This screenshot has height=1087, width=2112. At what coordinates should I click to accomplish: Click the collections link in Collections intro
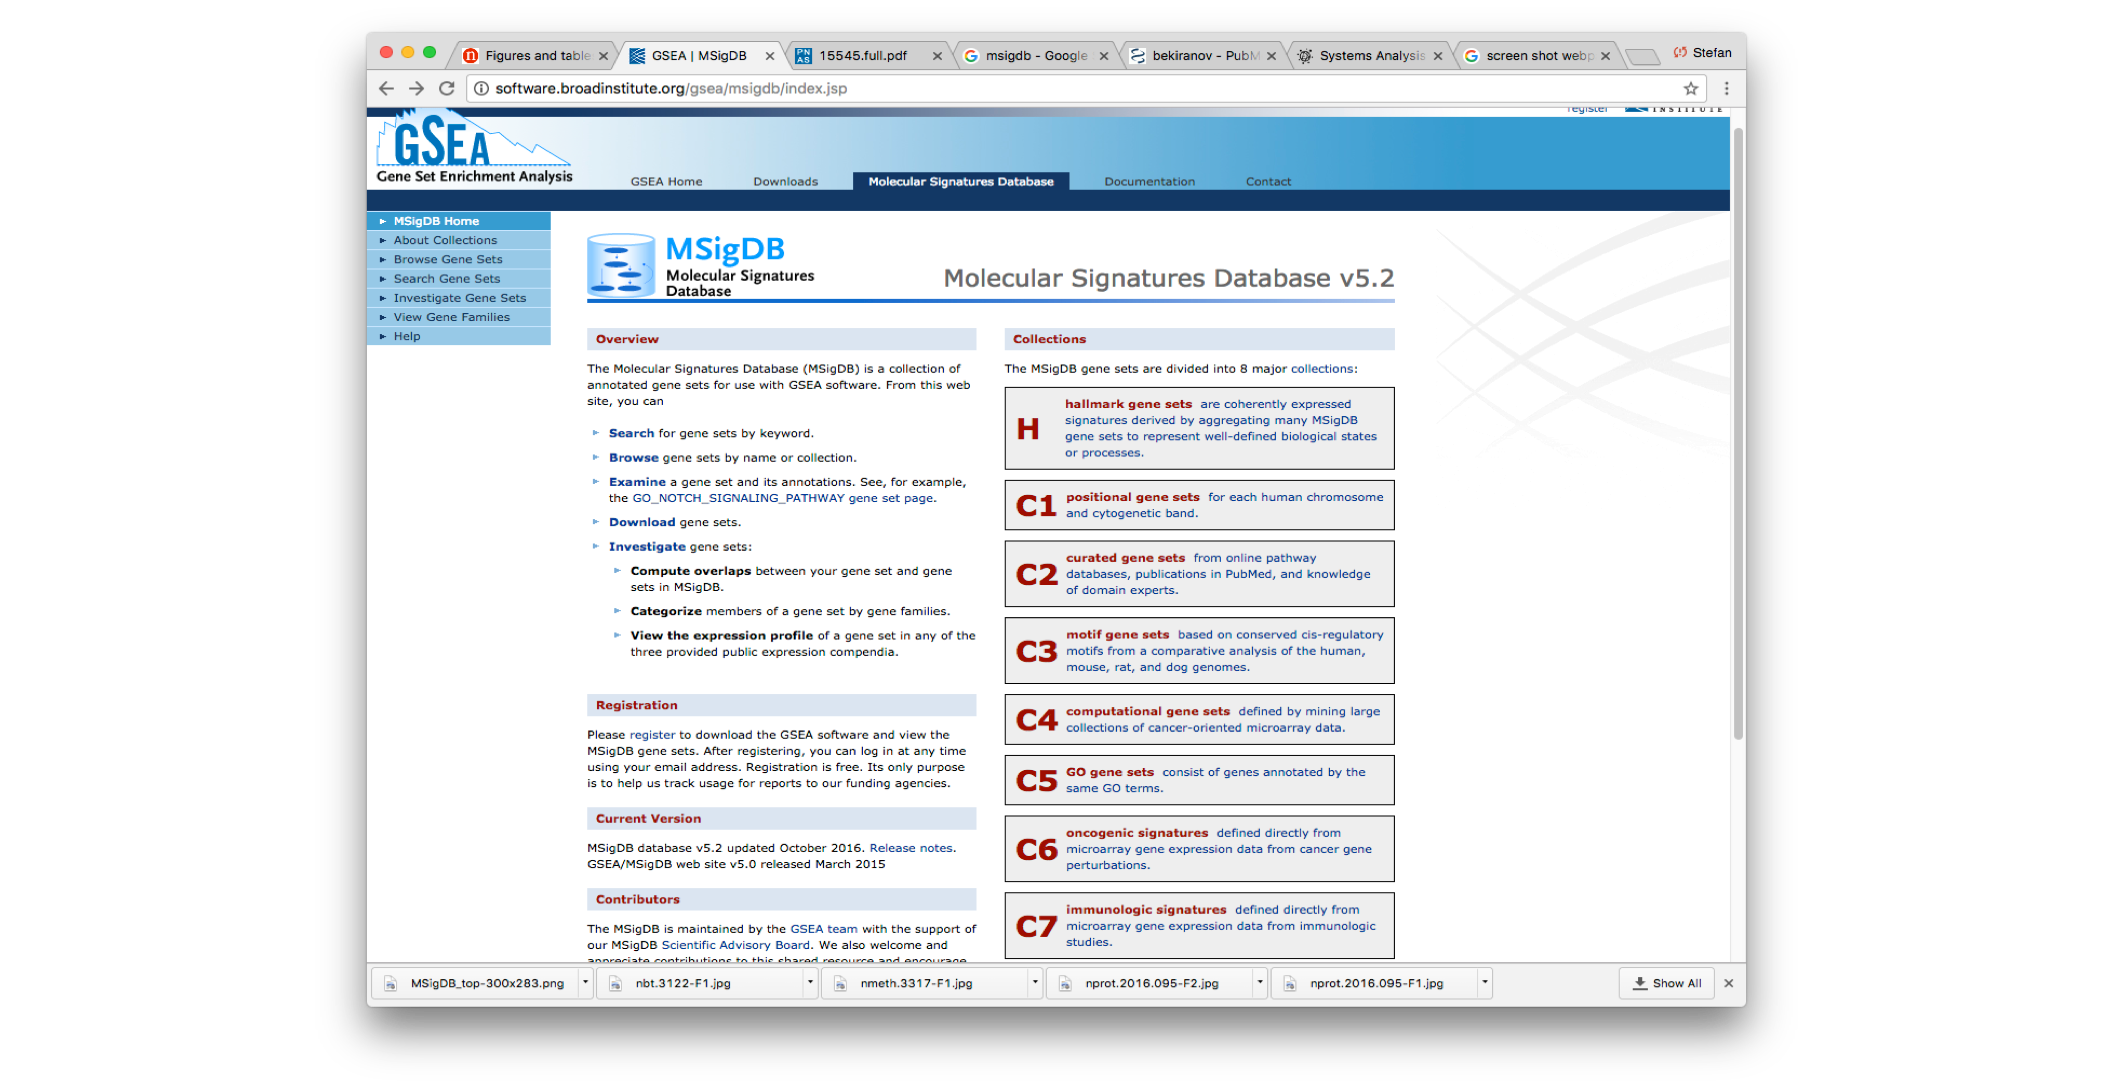(x=1322, y=369)
